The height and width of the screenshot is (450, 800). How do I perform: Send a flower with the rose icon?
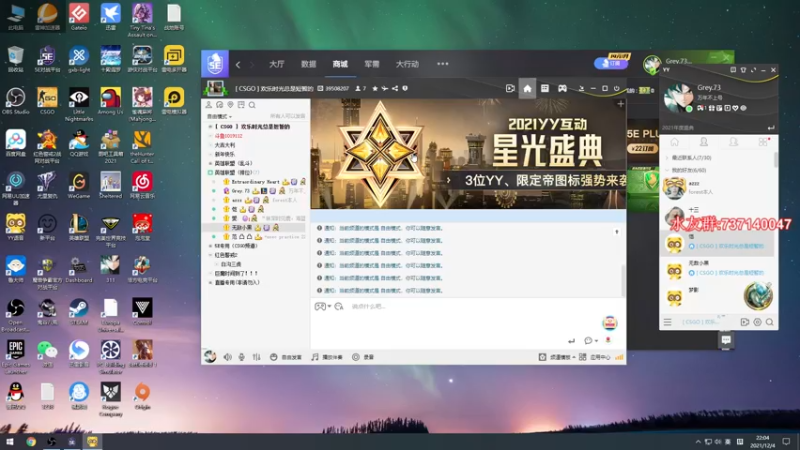click(608, 340)
